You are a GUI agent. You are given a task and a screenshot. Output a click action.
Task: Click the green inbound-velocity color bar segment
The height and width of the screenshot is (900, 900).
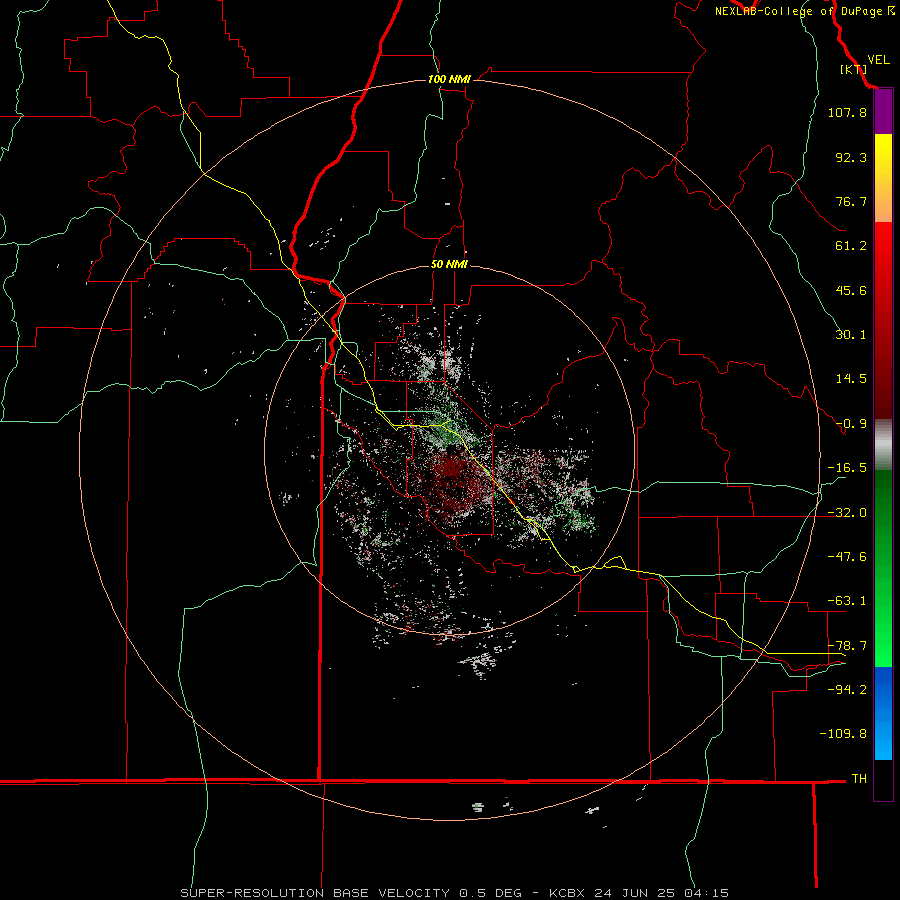point(883,568)
